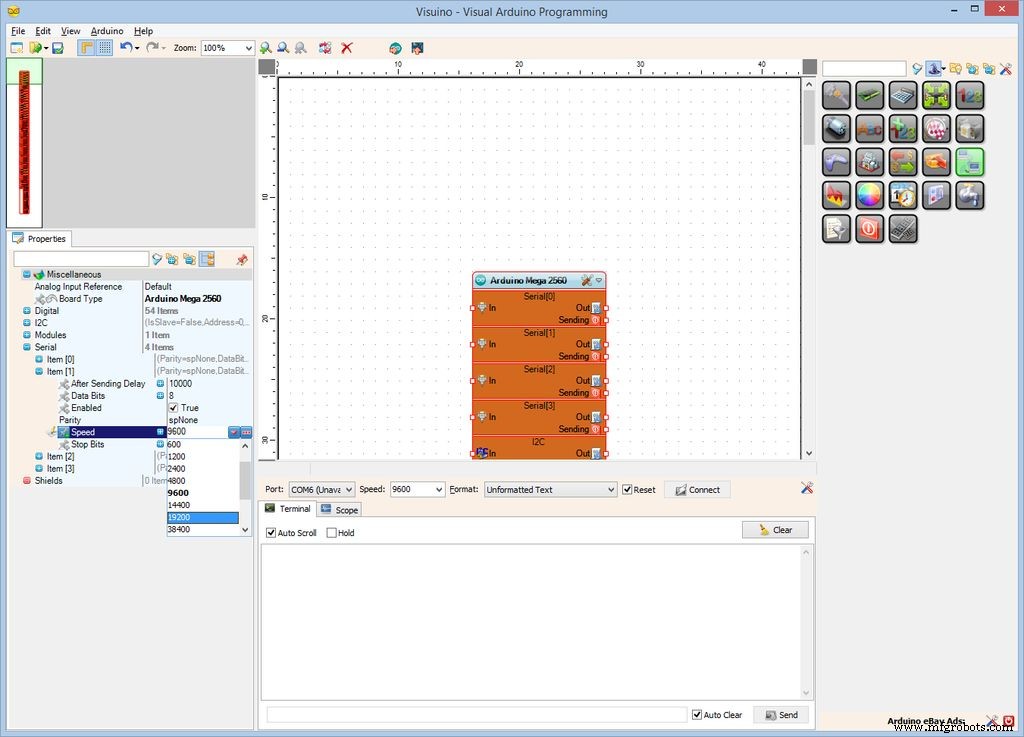Enable the Hold checkbox
Screen dimensions: 1024x737
[332, 533]
